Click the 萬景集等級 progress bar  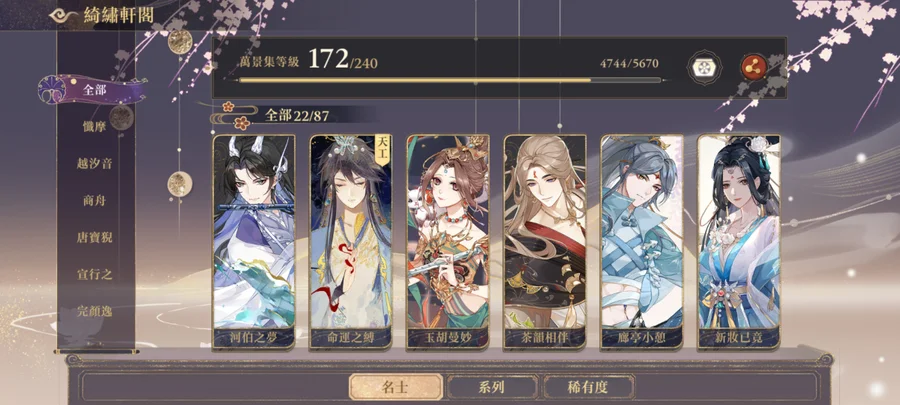click(x=450, y=80)
